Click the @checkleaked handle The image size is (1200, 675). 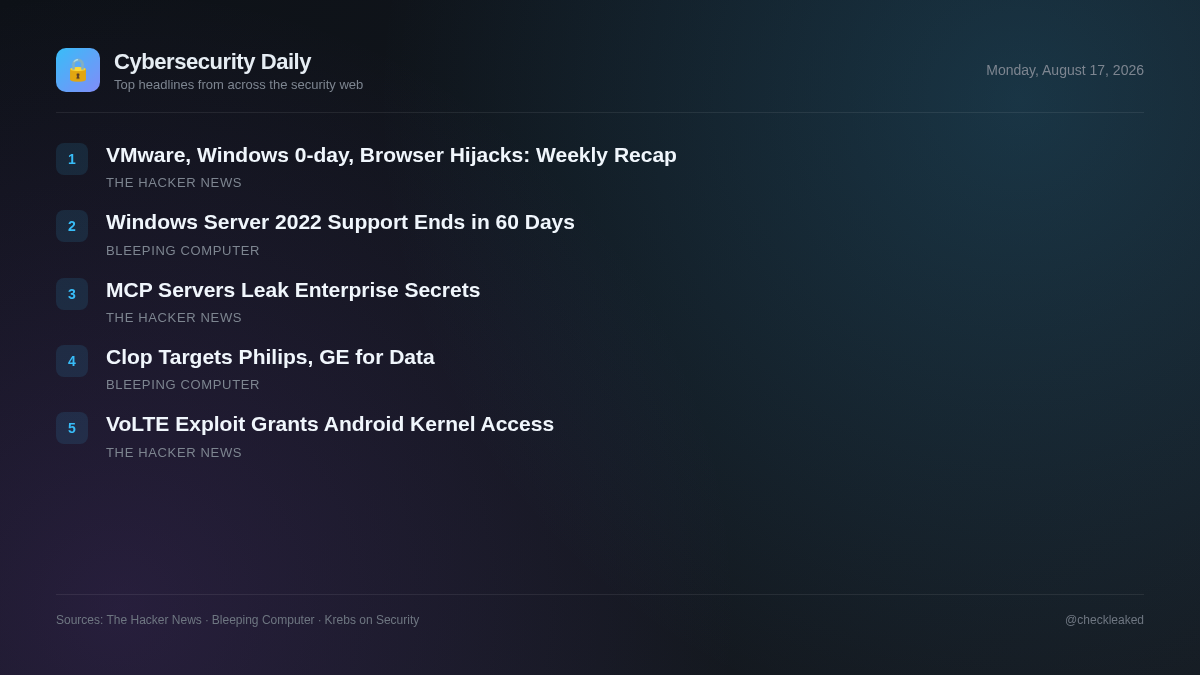[1104, 620]
